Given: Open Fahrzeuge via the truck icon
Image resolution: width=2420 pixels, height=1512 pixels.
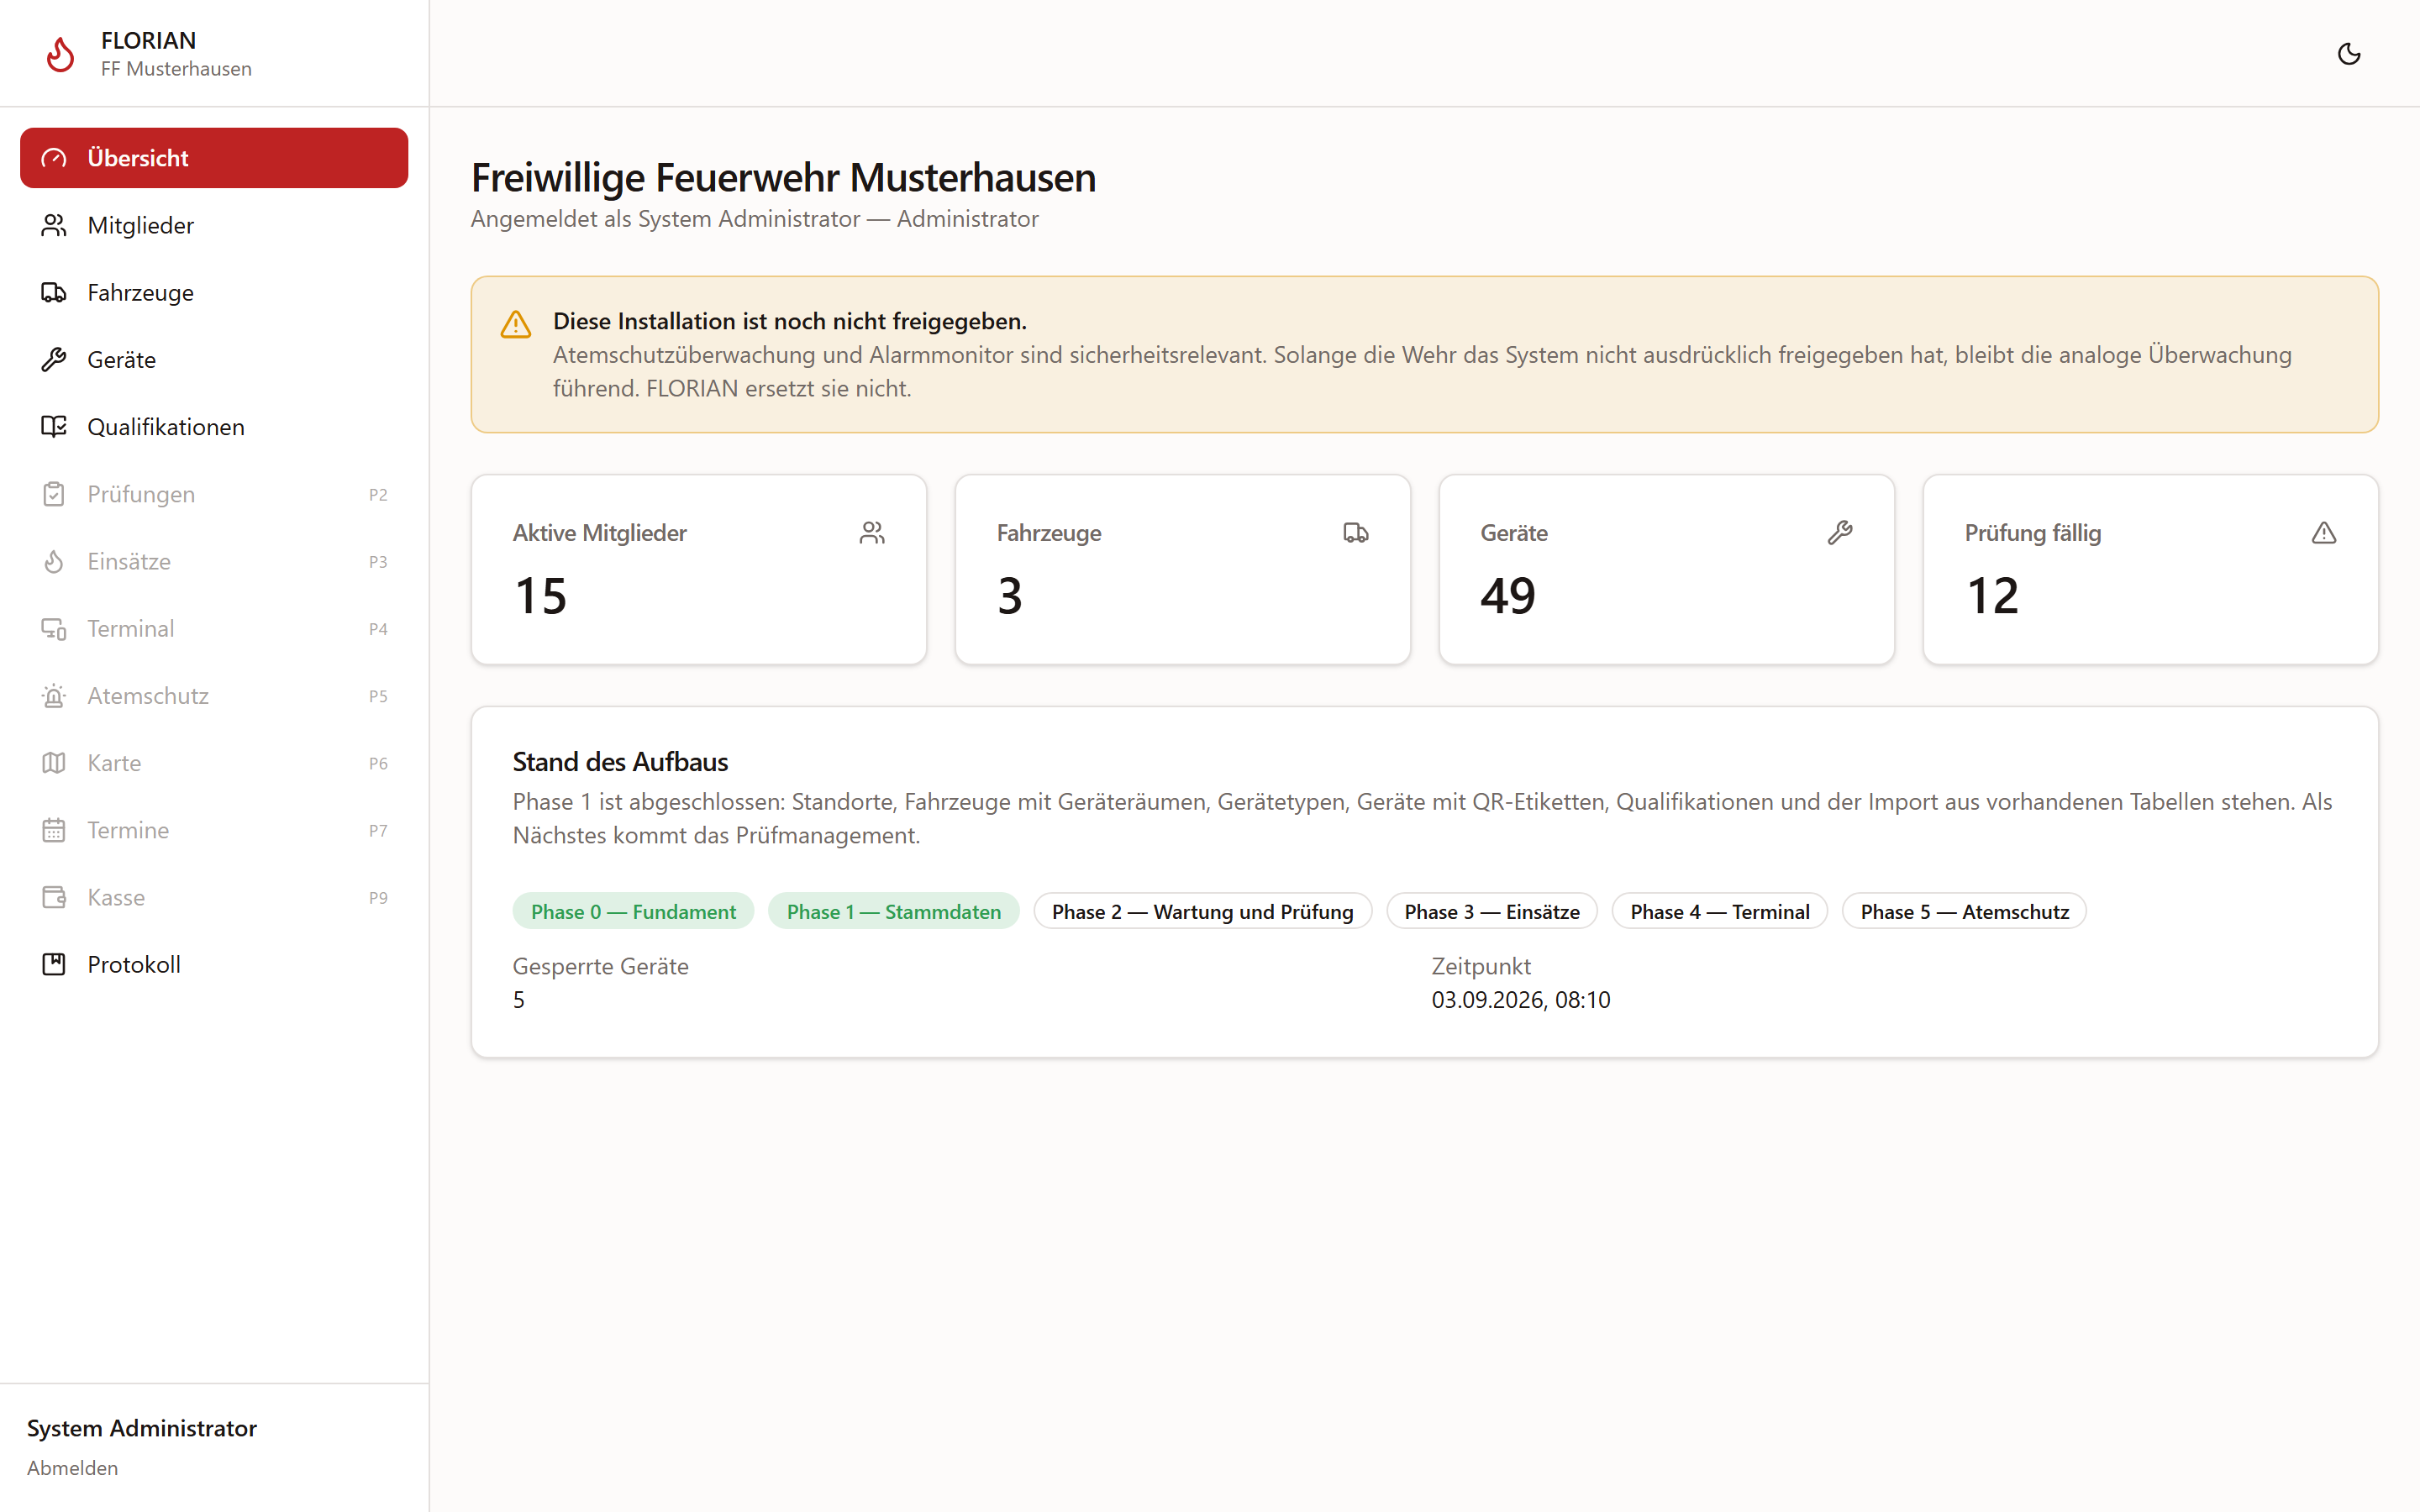Looking at the screenshot, I should 54,292.
